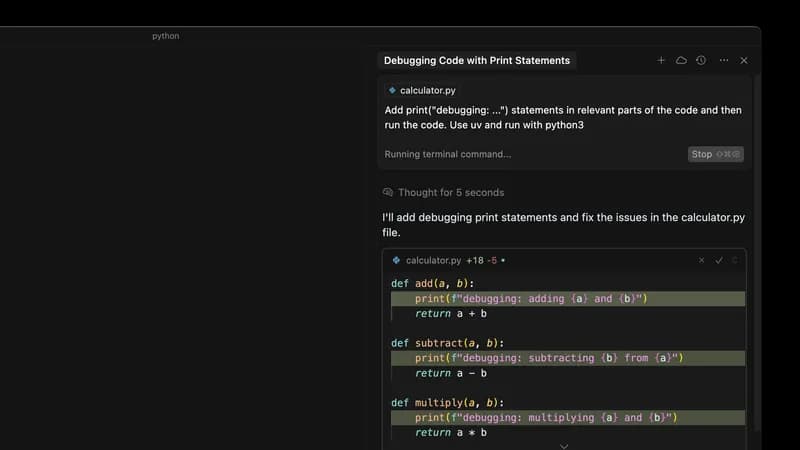
Task: Select the calculator.py context file chip
Action: tap(422, 90)
